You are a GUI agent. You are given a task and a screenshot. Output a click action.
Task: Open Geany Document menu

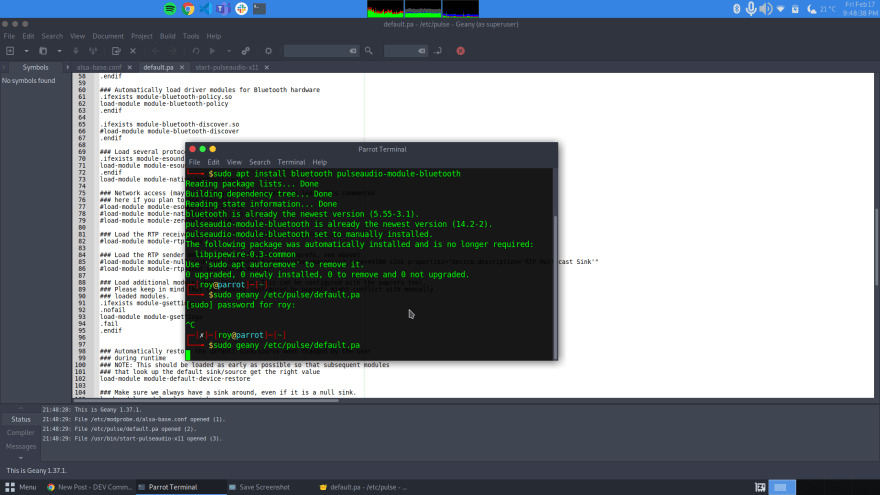coord(108,36)
